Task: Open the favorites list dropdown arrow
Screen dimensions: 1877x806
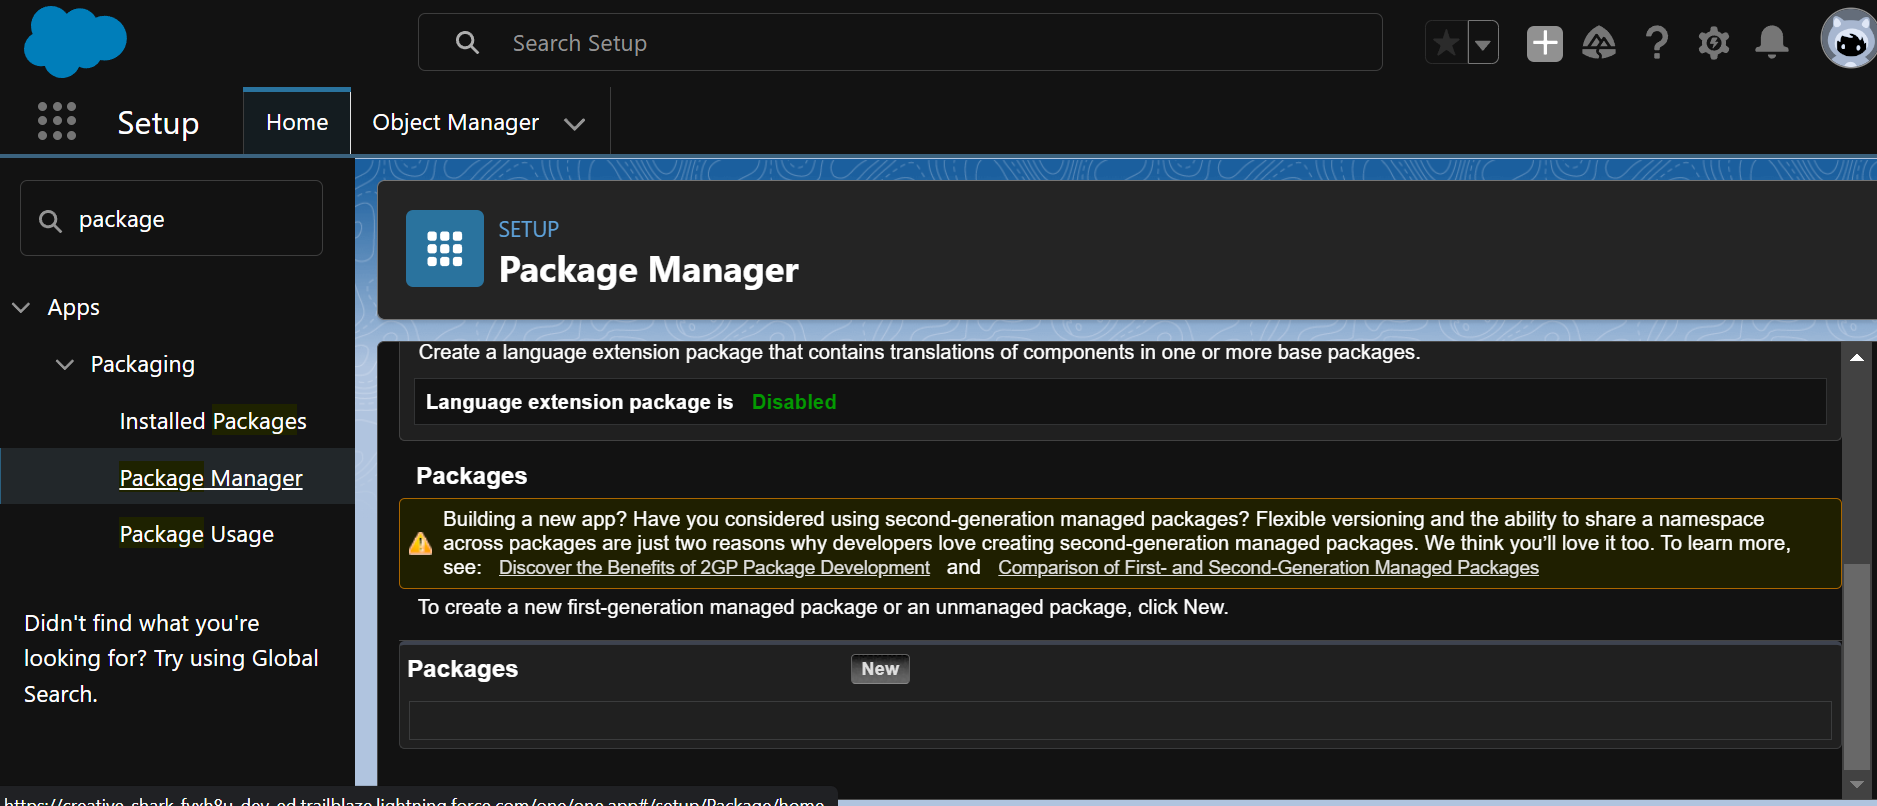Action: coord(1483,43)
